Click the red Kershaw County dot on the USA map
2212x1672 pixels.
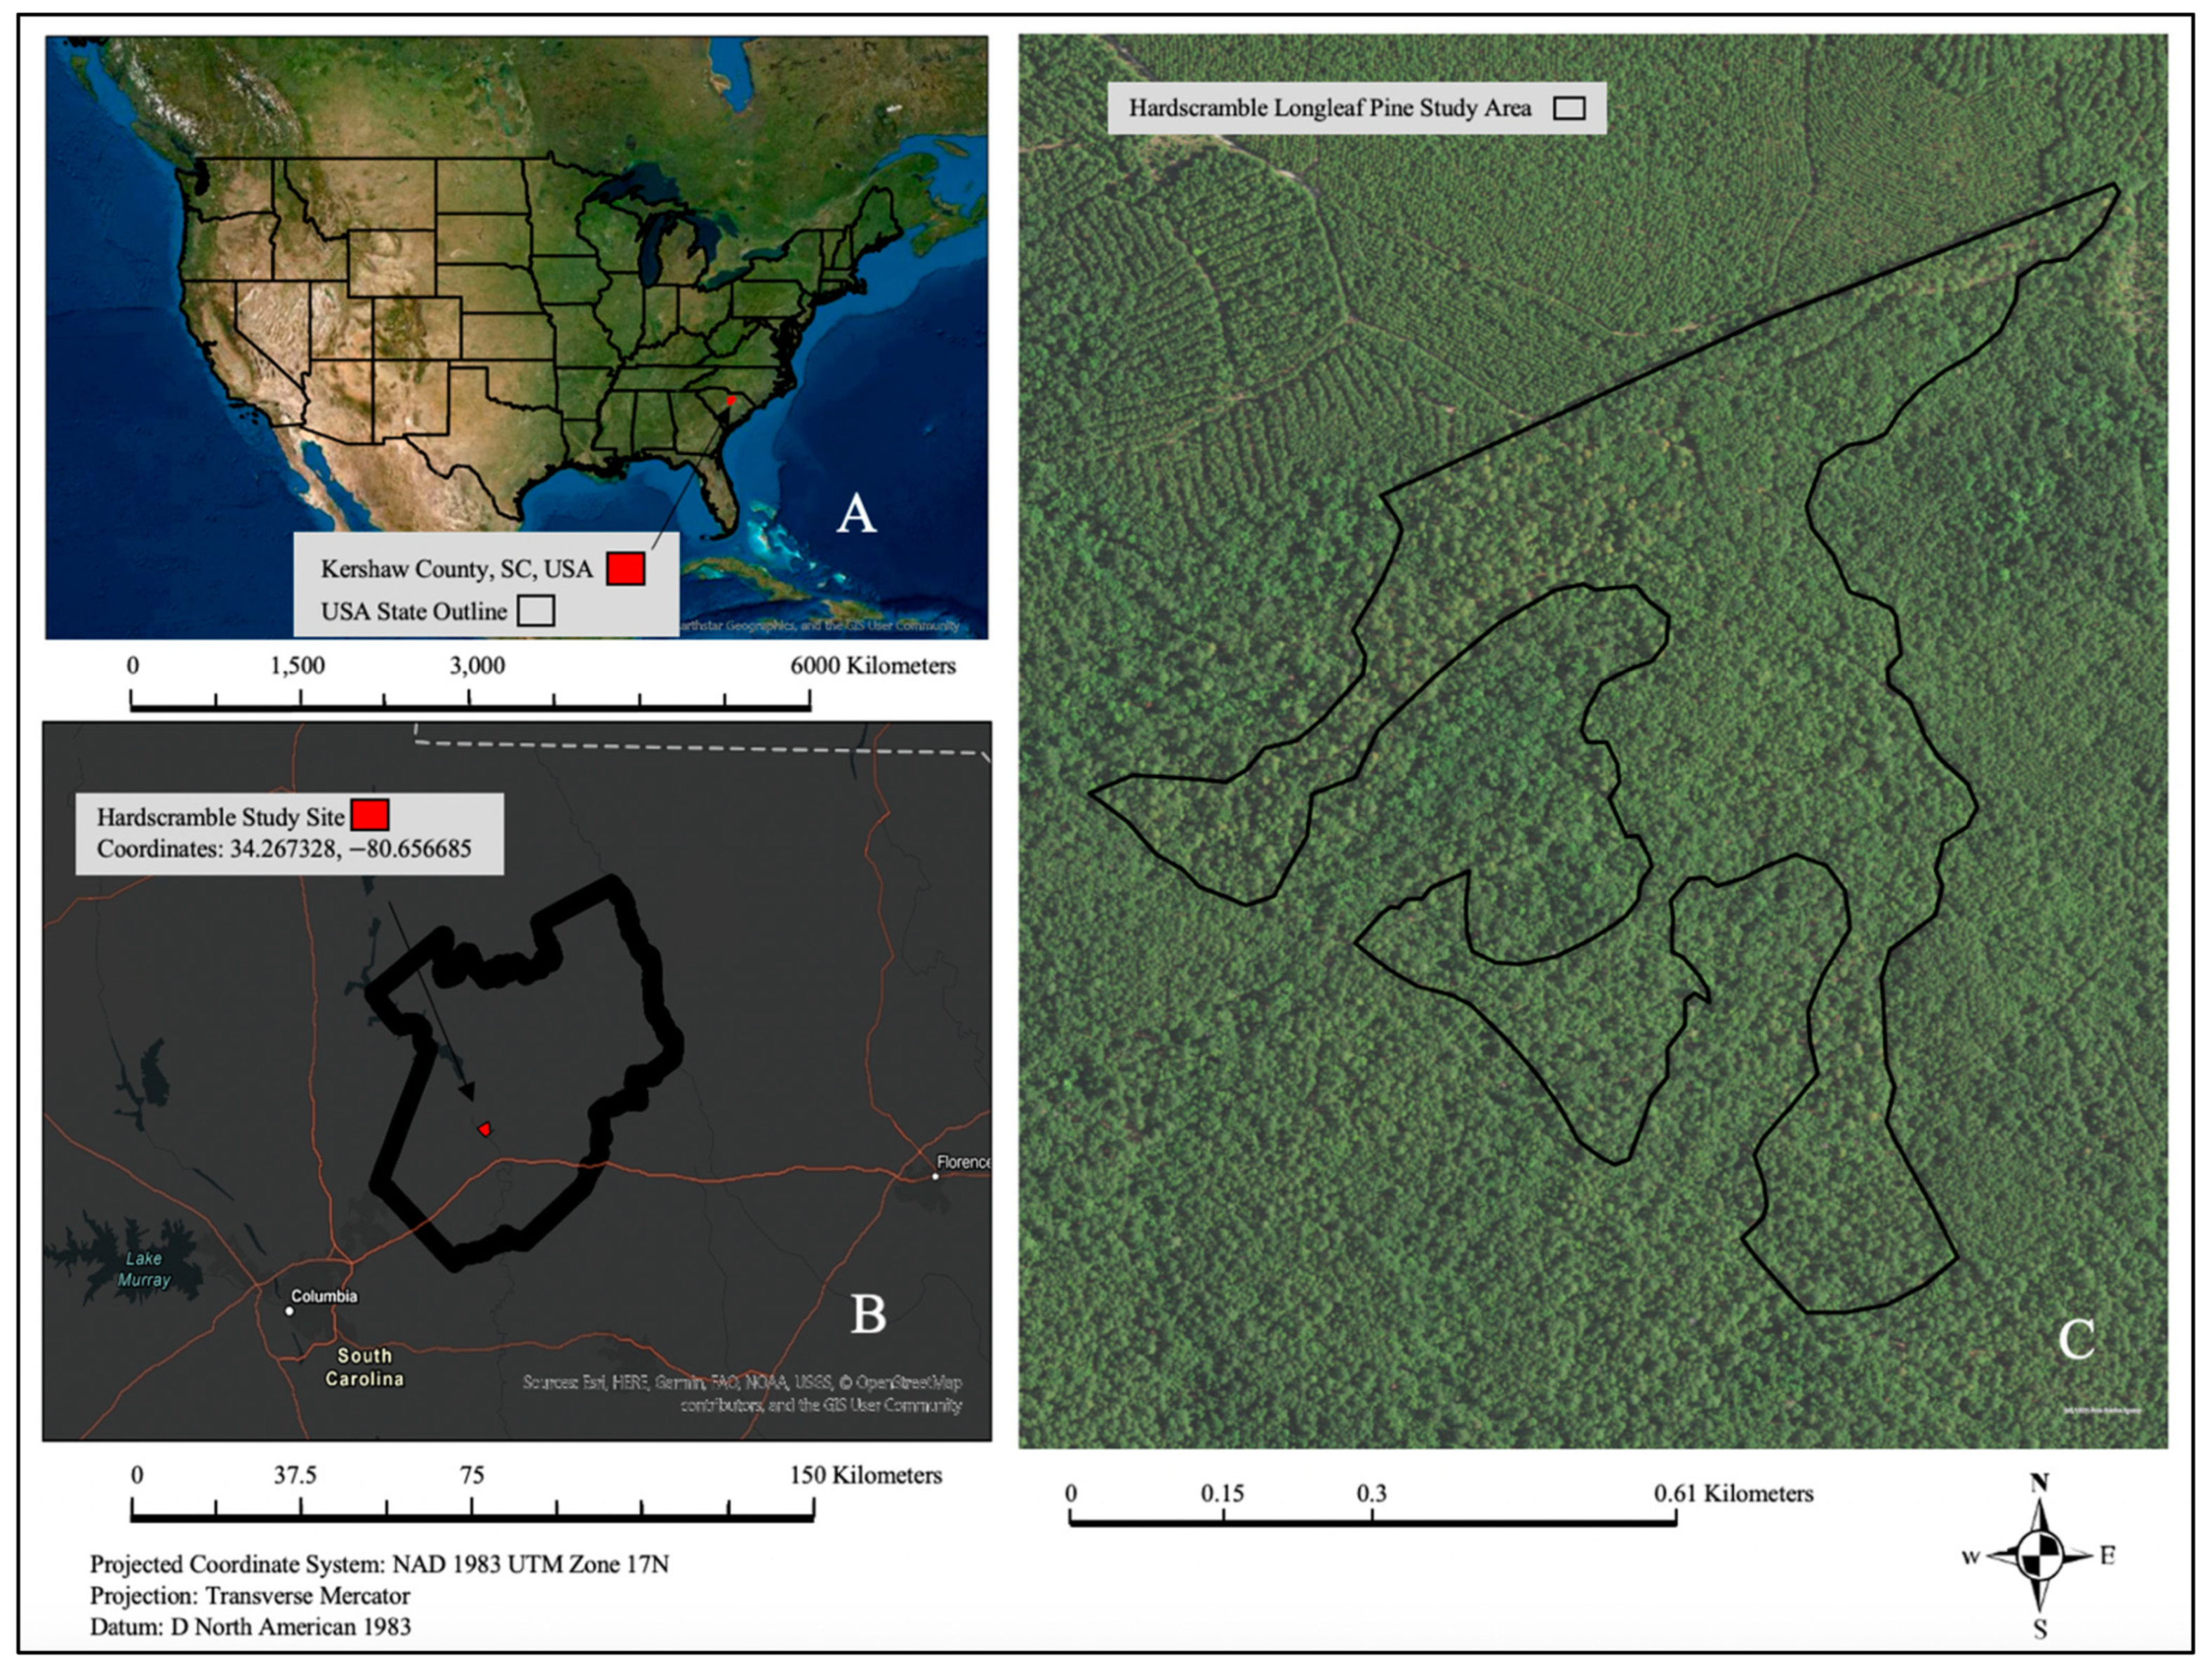click(731, 400)
